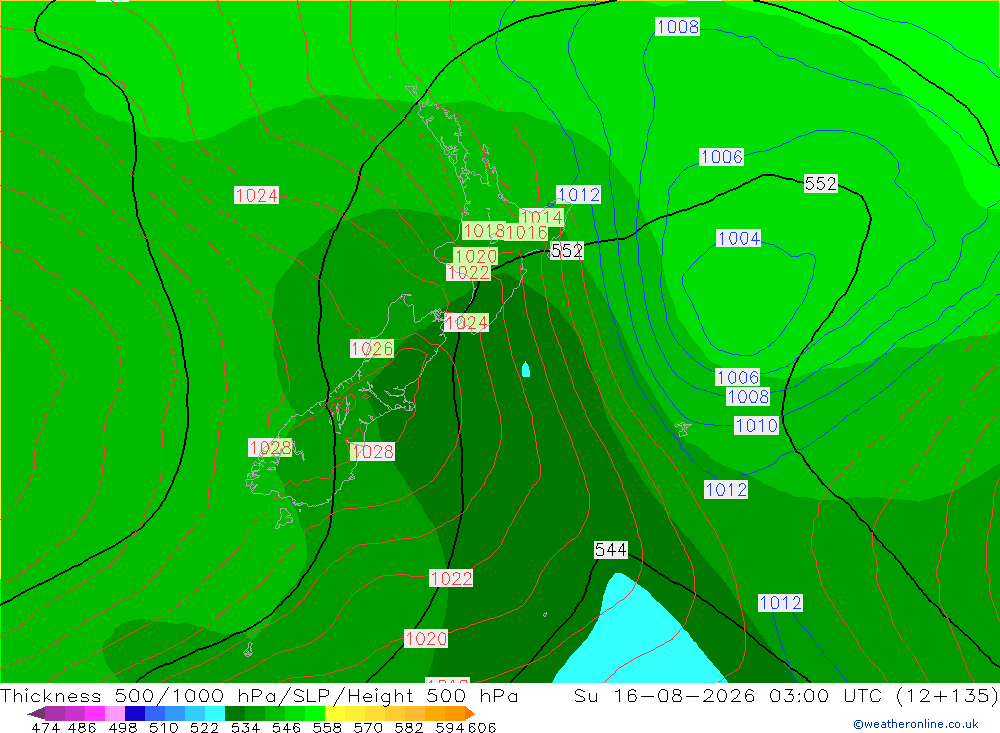Select the 1018 isobar label
Screen dimensions: 1000x733
tap(483, 230)
